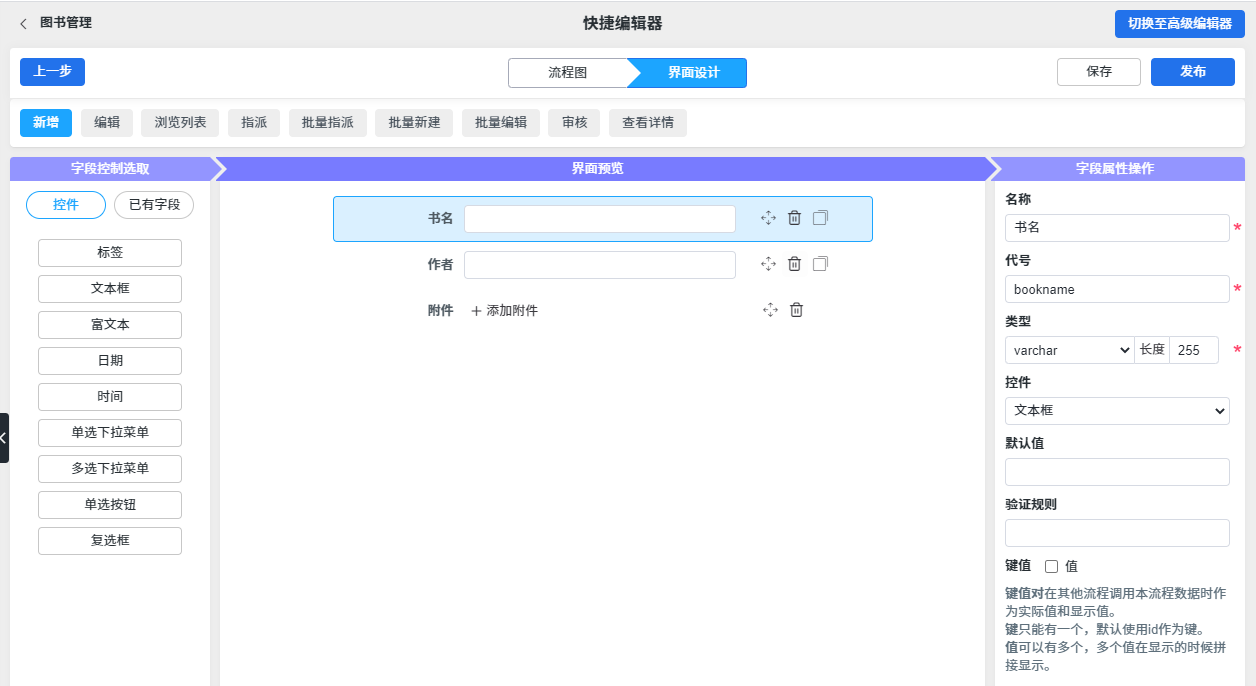The image size is (1256, 686).
Task: Delete the 附件 field with trash icon
Action: [x=796, y=310]
